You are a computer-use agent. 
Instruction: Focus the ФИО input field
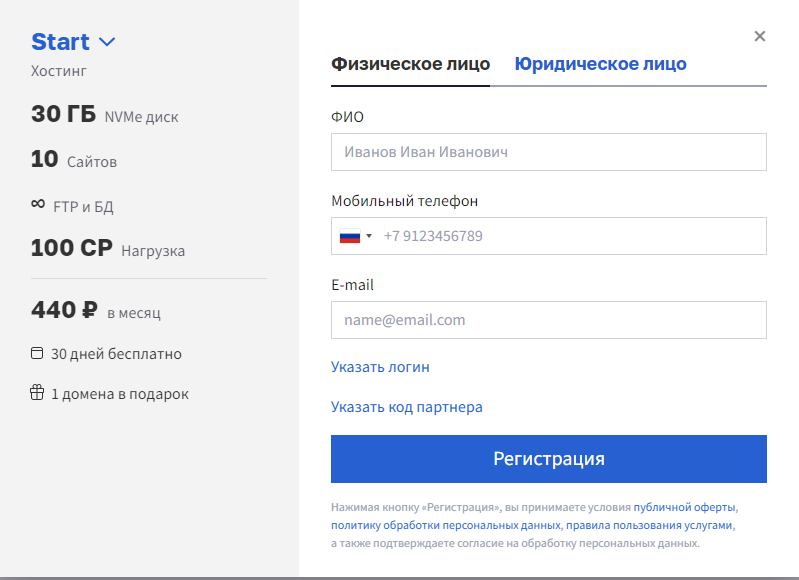pyautogui.click(x=549, y=152)
